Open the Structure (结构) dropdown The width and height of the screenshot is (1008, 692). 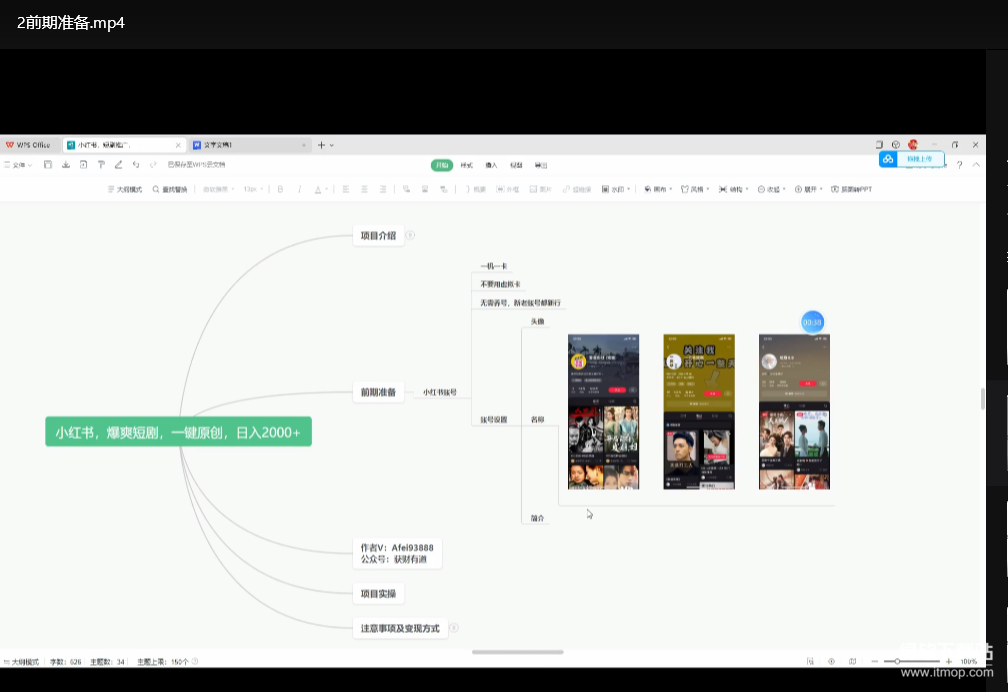coord(734,189)
